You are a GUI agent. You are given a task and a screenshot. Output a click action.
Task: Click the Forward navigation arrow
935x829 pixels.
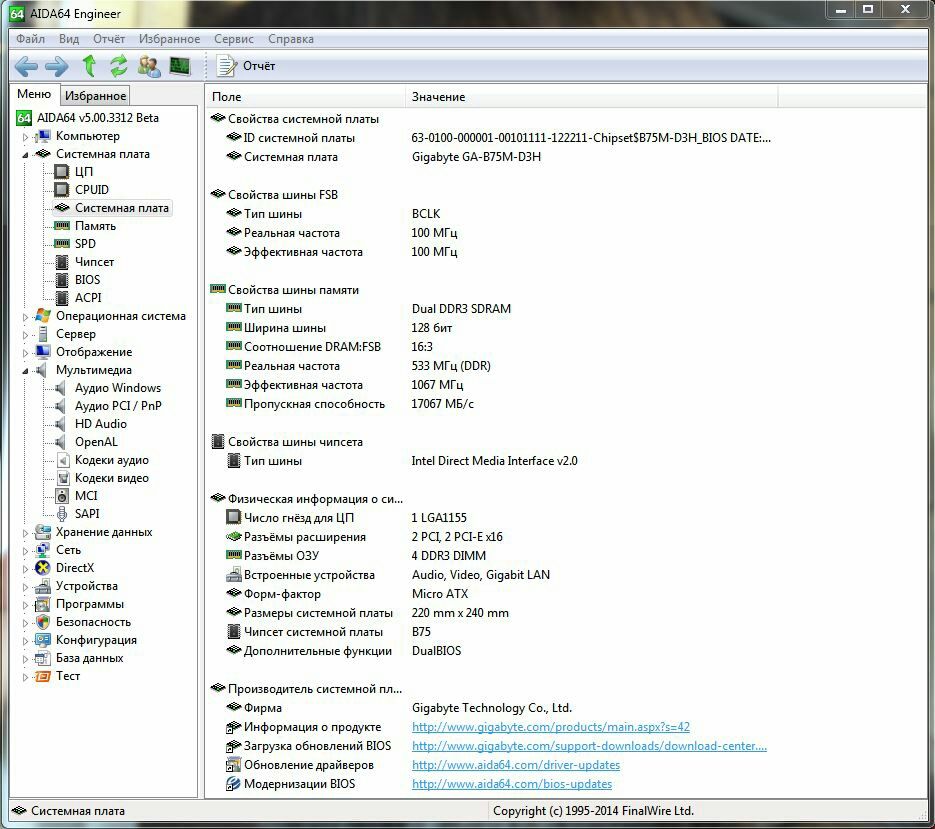point(57,66)
